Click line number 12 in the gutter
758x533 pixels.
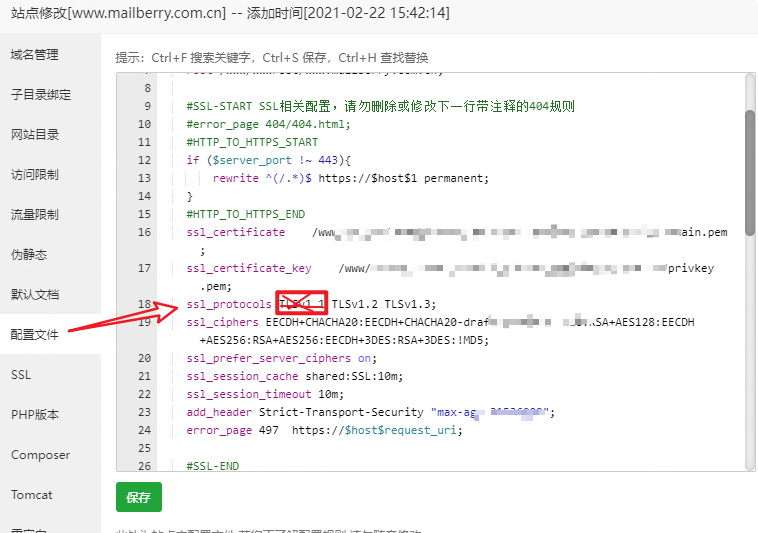[144, 160]
